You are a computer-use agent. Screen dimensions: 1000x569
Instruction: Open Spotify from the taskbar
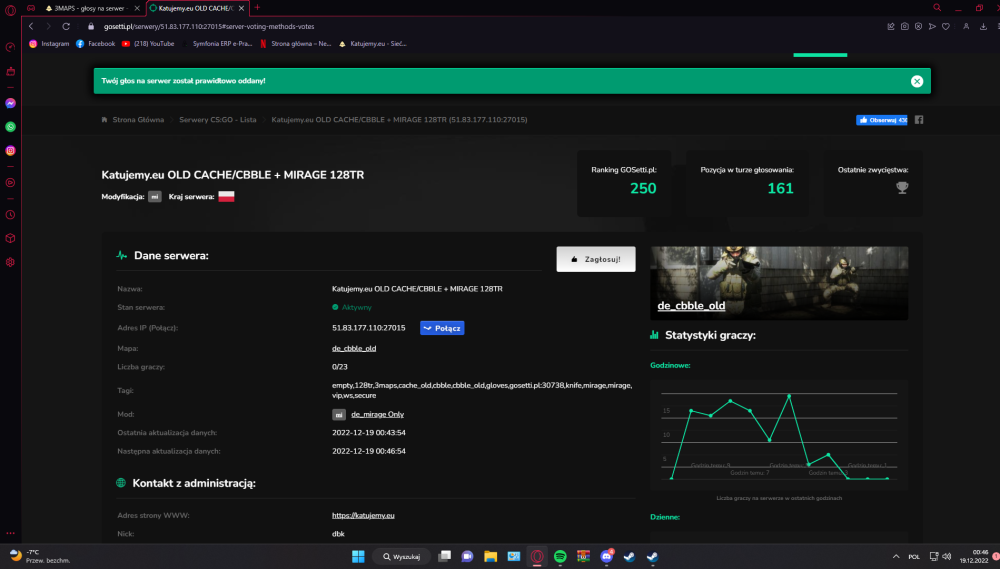click(560, 556)
